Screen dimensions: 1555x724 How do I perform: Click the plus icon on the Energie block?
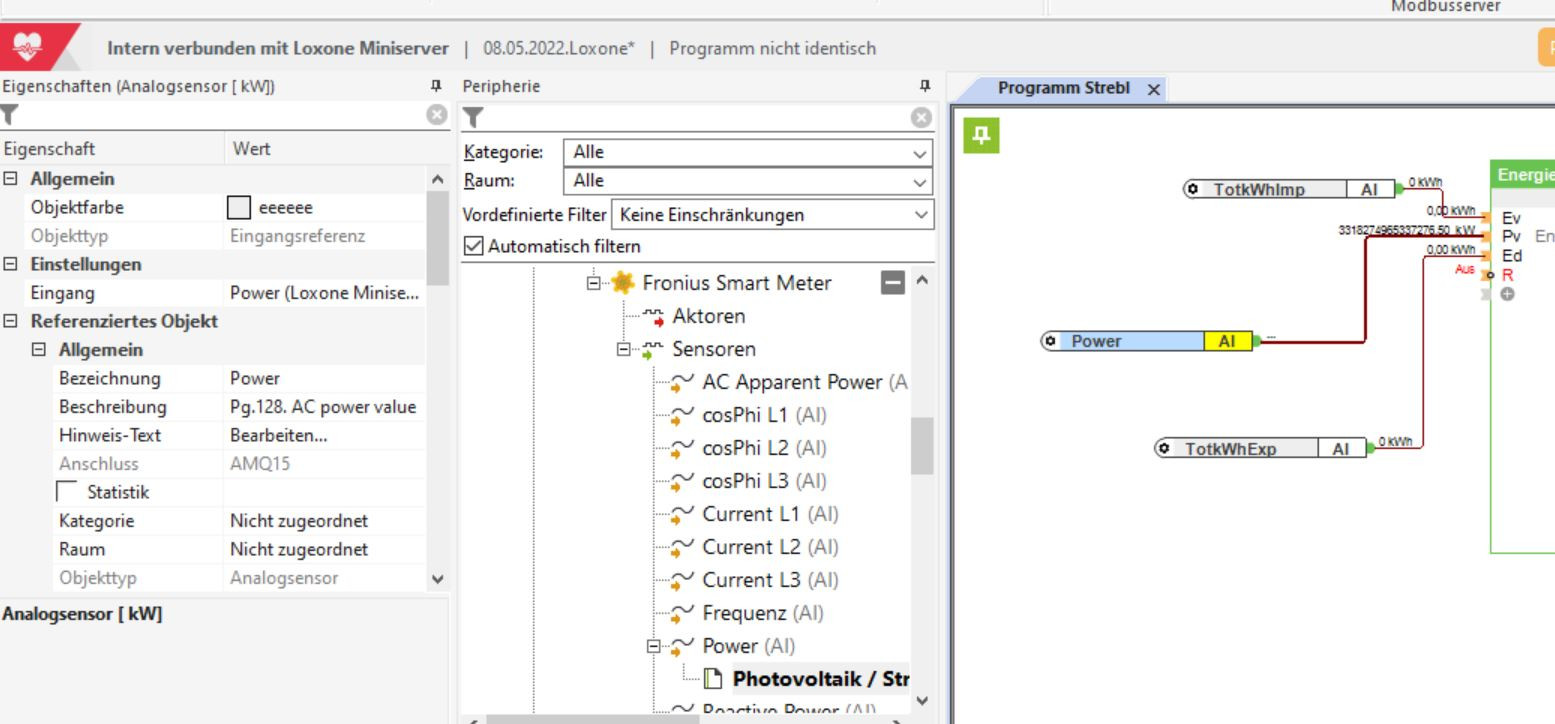pyautogui.click(x=1507, y=294)
